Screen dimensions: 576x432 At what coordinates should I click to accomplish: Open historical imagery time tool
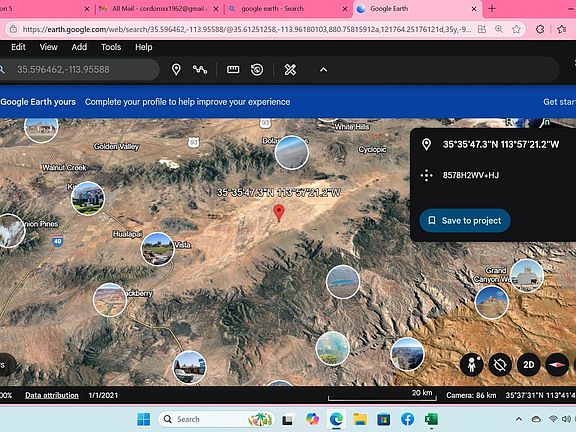257,69
